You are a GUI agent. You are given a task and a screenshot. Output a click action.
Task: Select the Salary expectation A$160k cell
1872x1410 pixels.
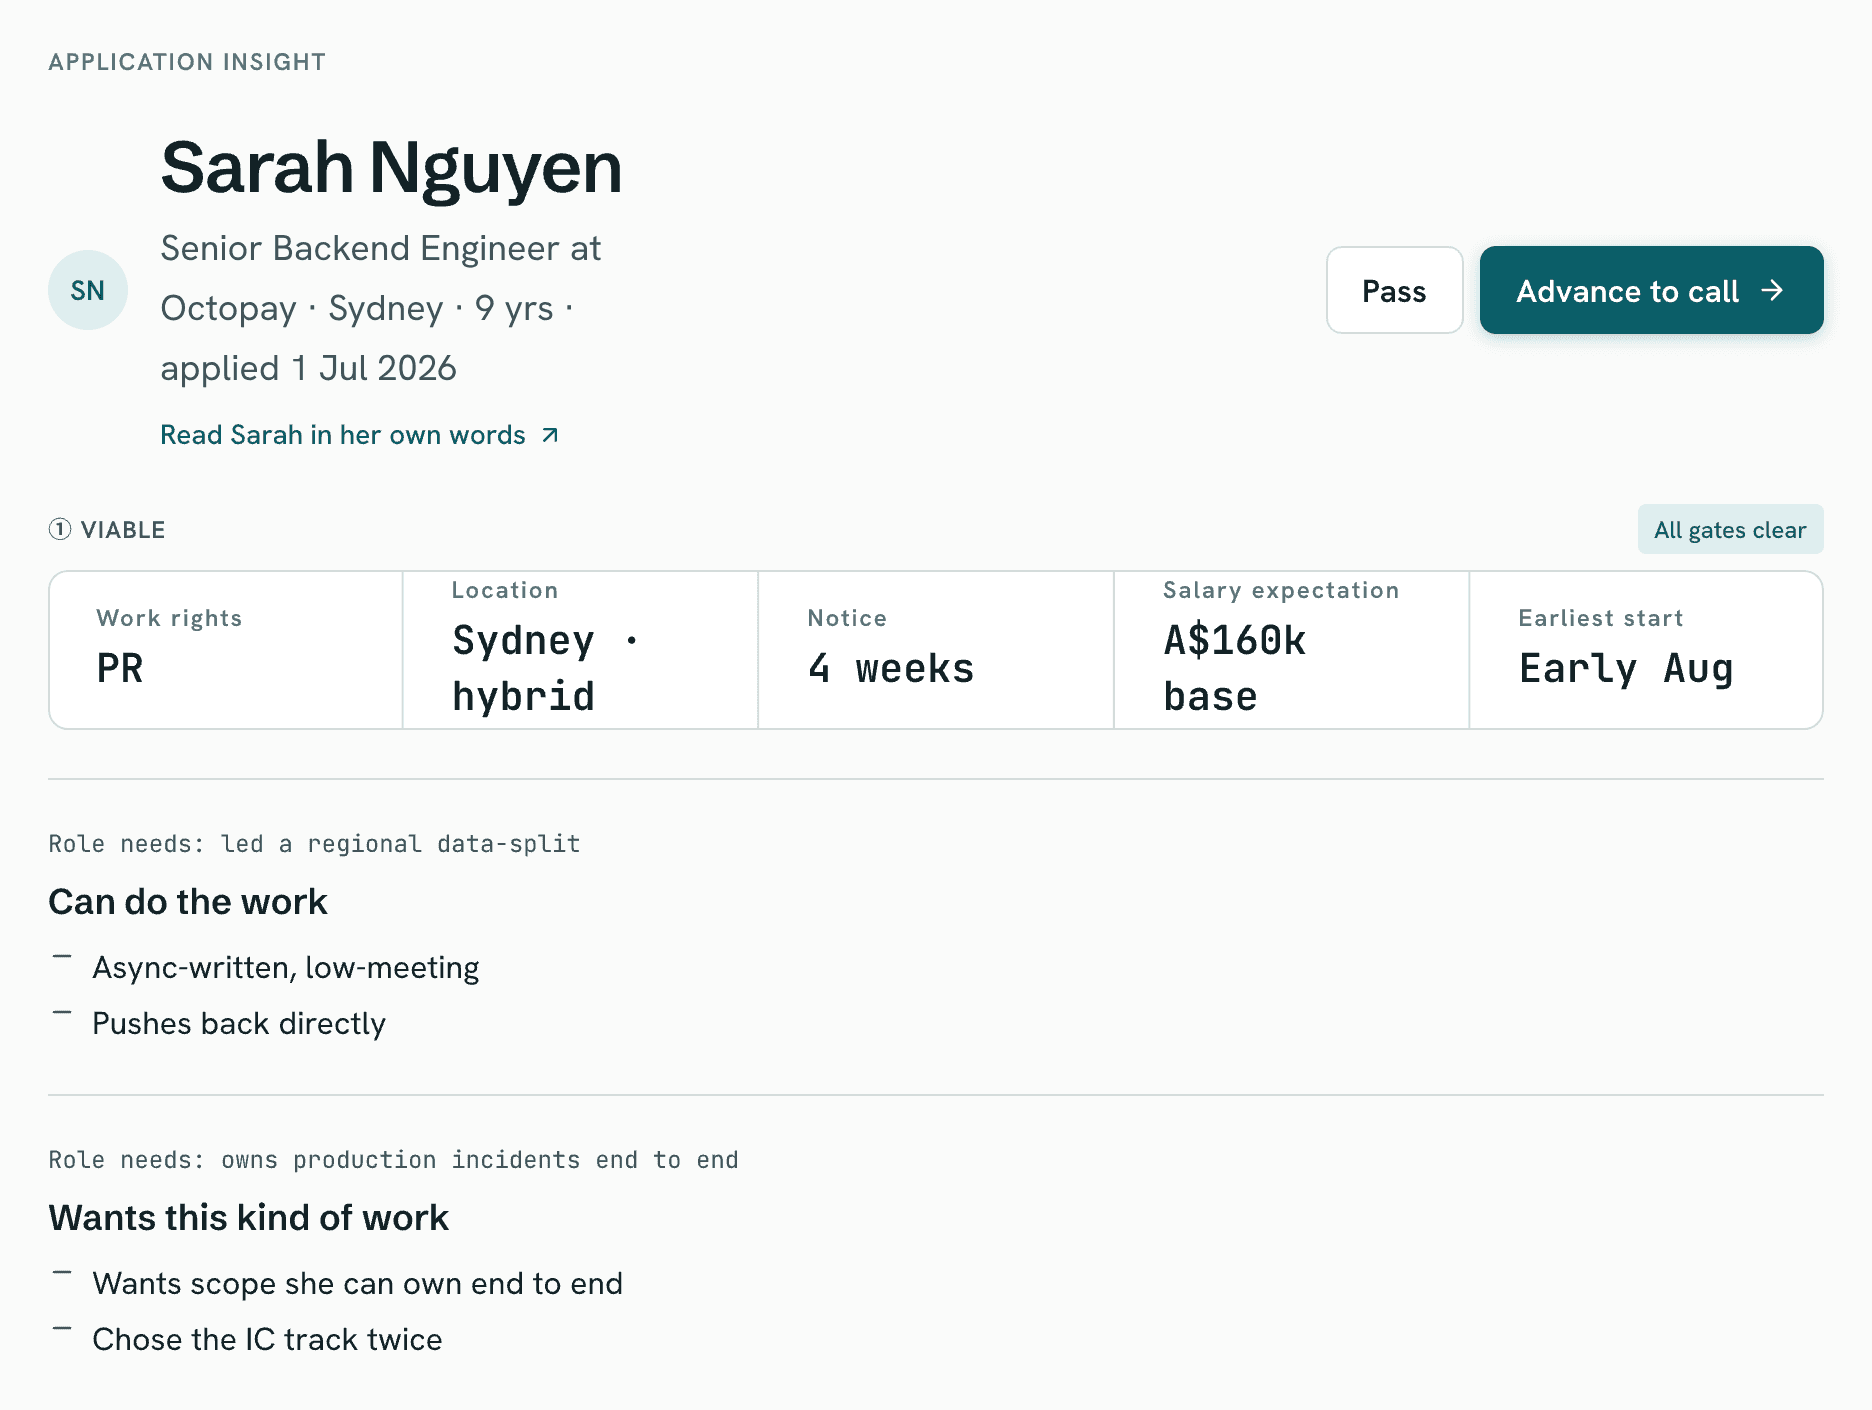click(1291, 650)
